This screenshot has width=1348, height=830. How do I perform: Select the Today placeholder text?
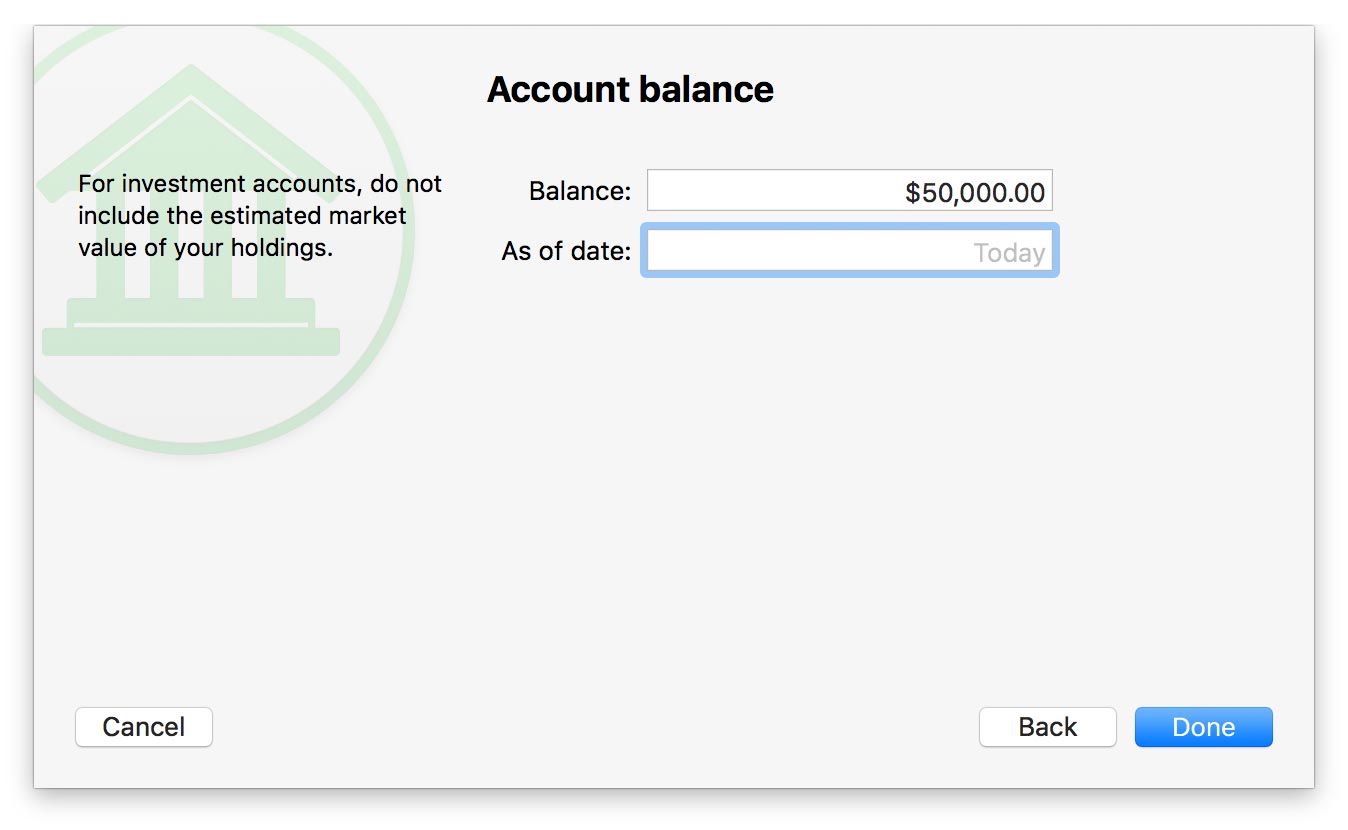(x=1009, y=253)
